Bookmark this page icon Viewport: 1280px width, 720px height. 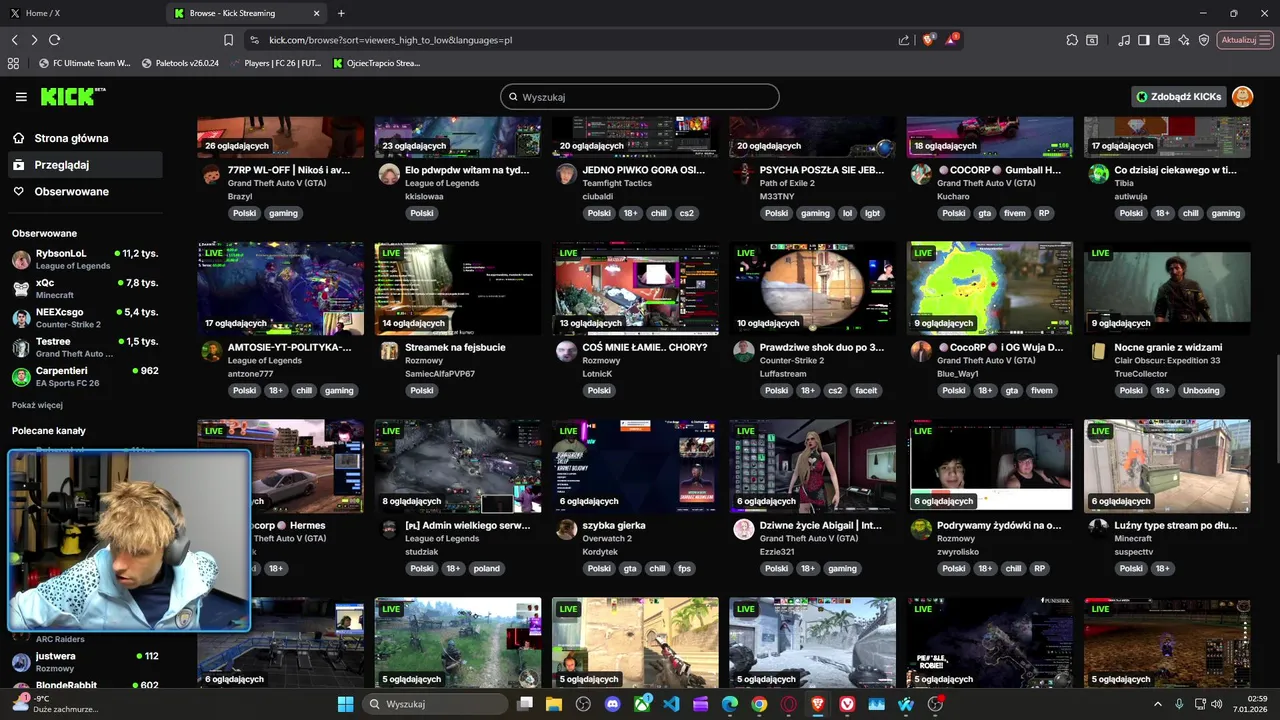[x=228, y=40]
